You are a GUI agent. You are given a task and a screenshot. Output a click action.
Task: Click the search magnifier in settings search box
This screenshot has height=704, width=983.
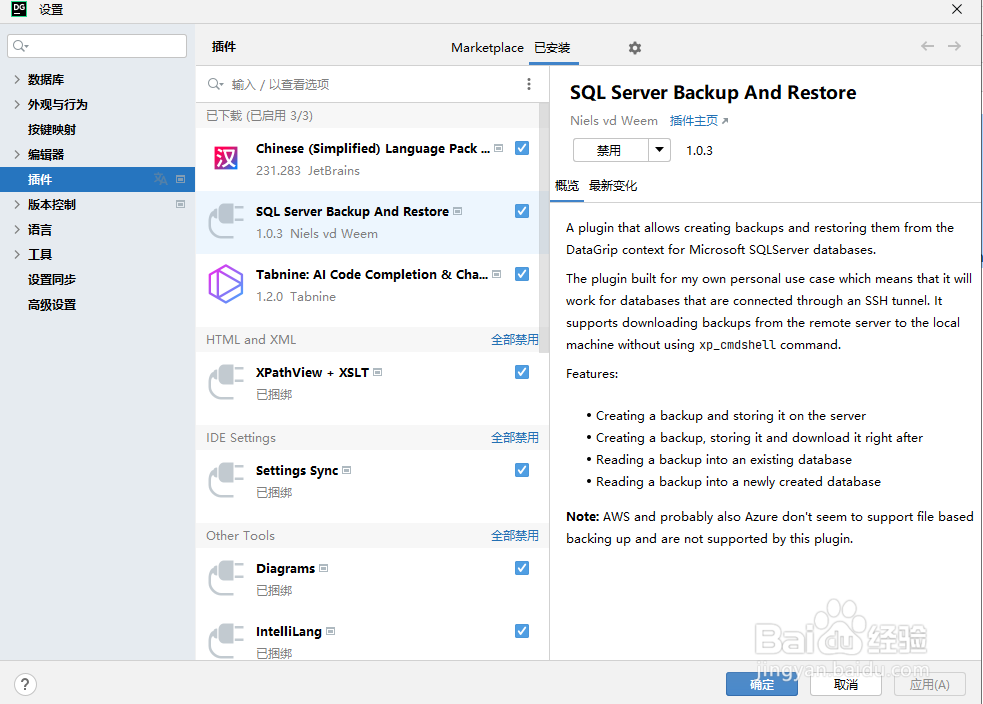20,46
